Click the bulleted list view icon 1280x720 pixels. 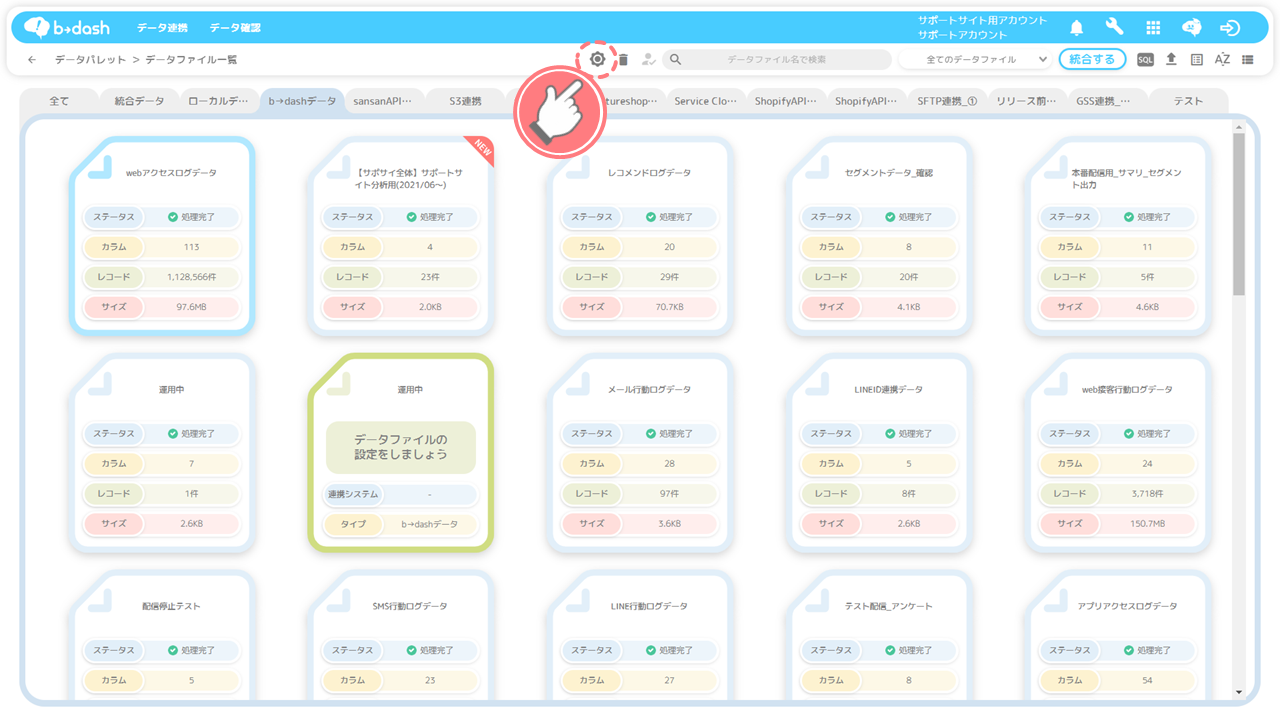pos(1248,60)
